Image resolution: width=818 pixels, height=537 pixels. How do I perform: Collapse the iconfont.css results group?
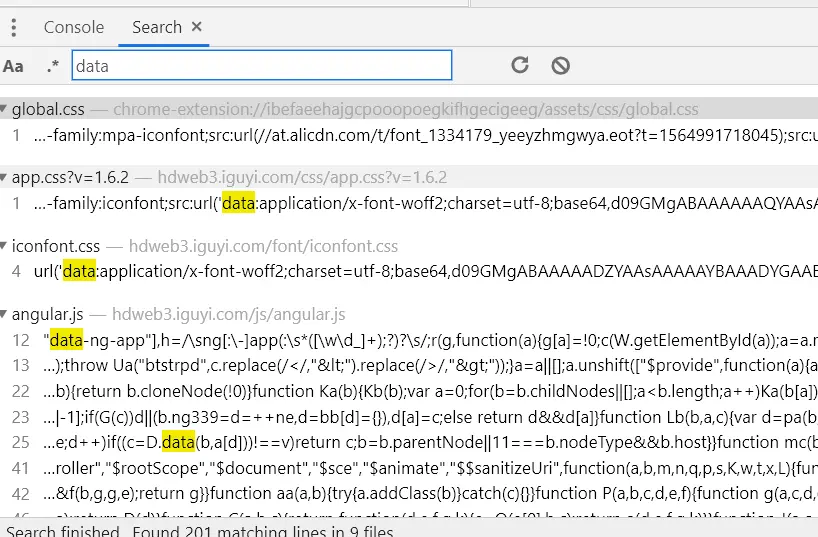click(x=4, y=245)
